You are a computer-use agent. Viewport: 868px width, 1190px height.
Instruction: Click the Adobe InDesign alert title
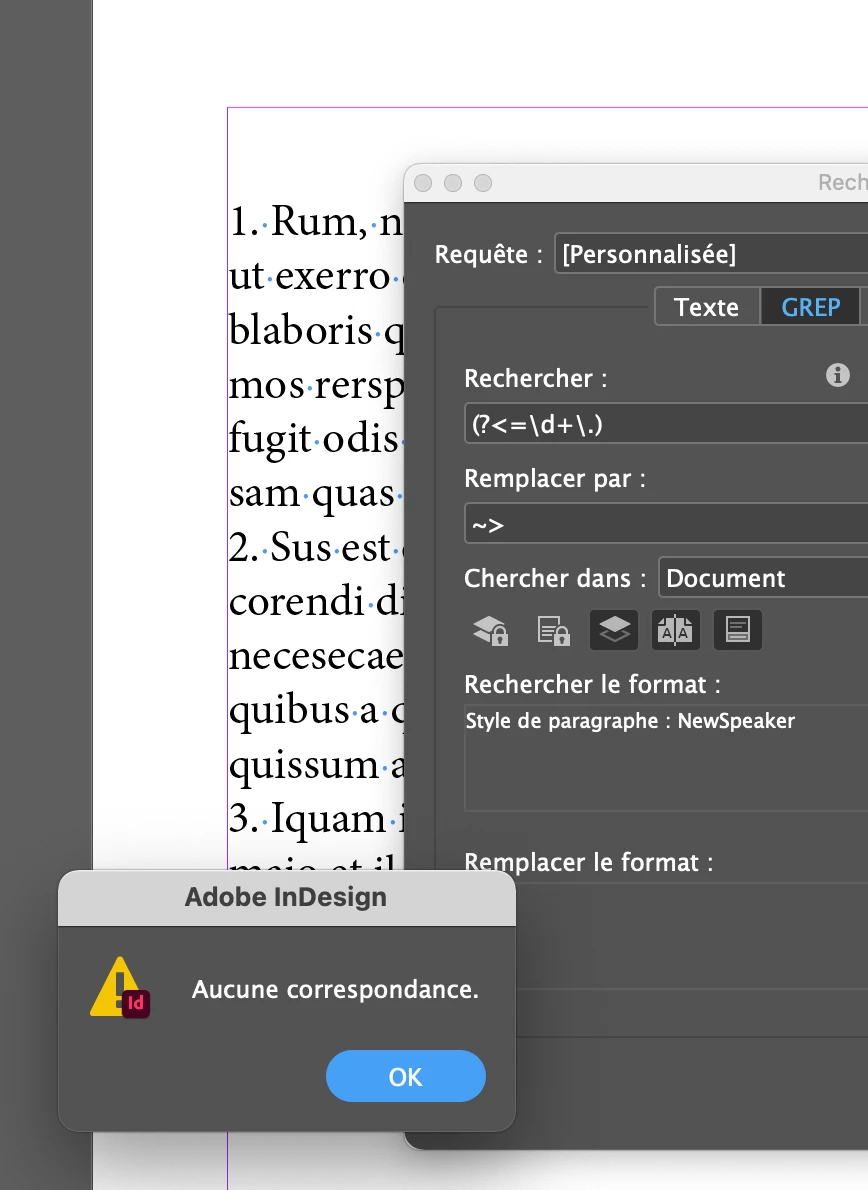286,897
